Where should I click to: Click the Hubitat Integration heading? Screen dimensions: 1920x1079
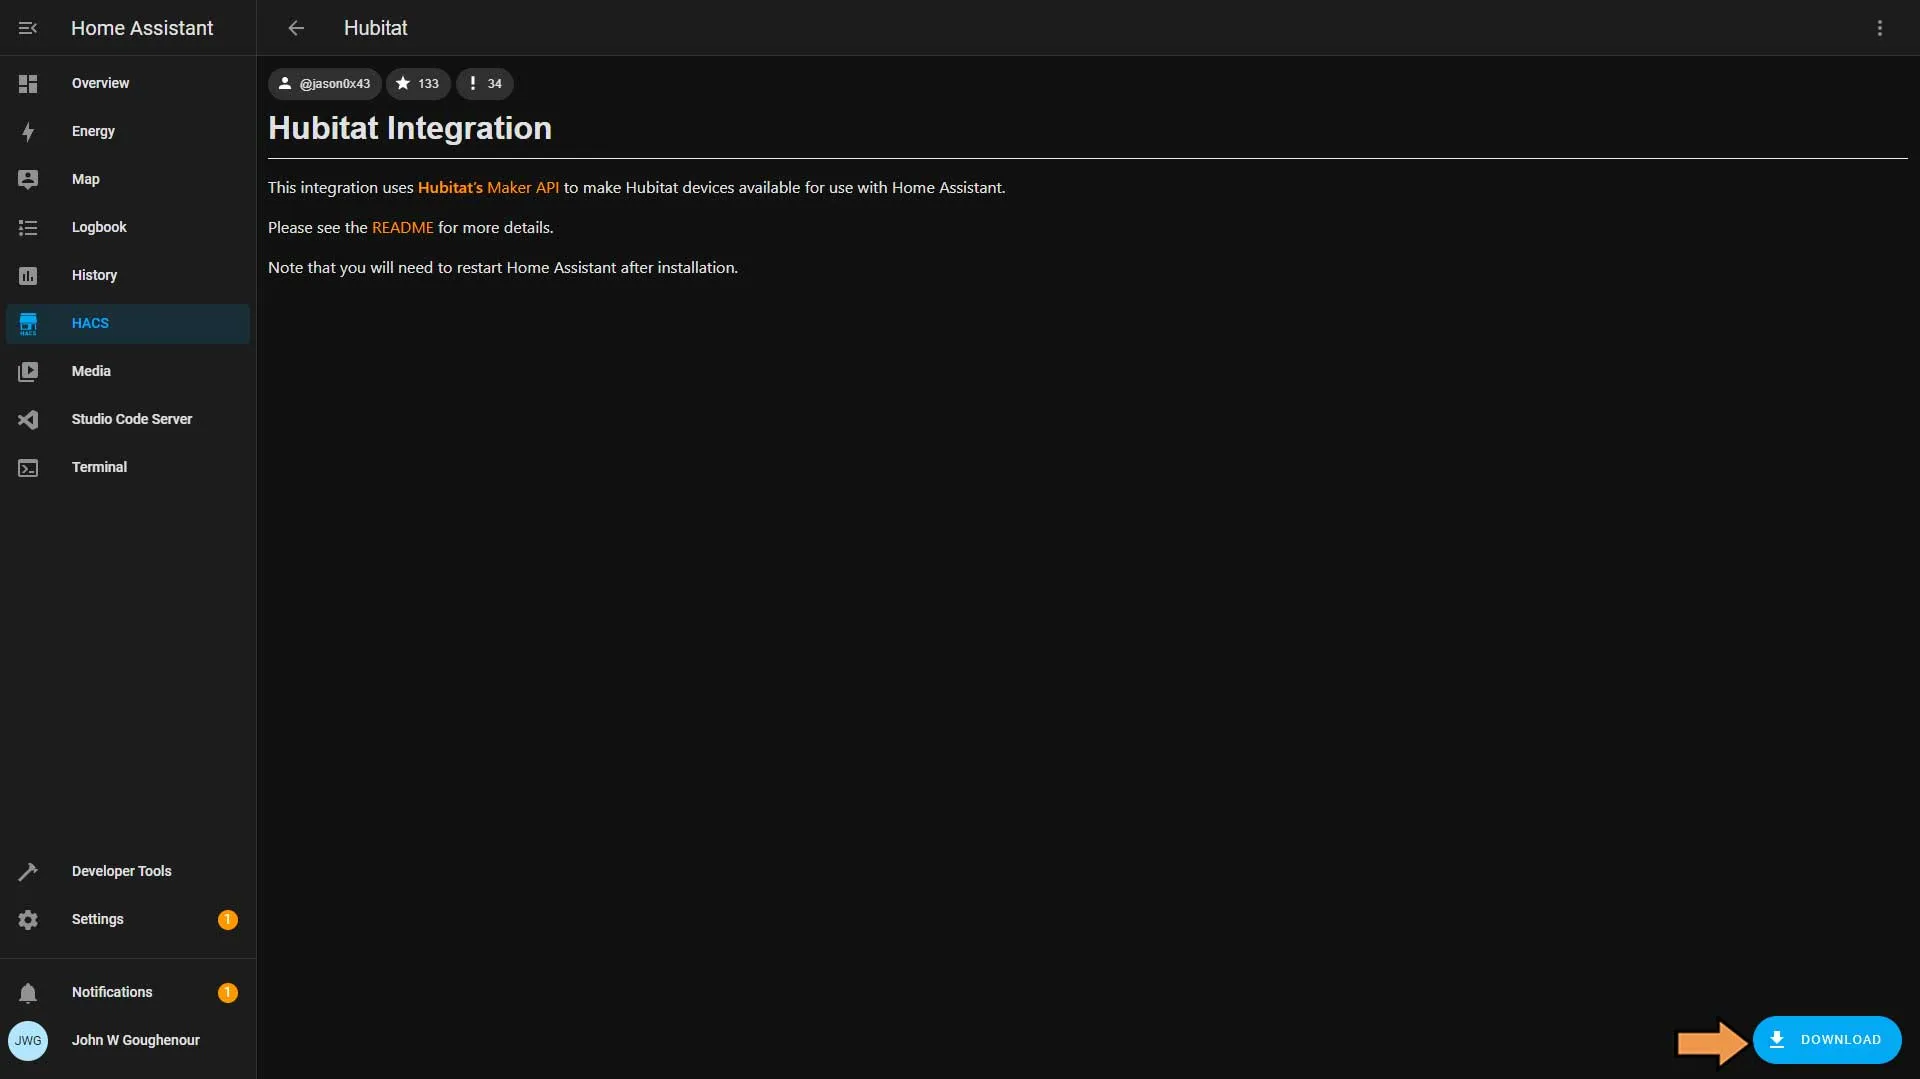click(410, 128)
